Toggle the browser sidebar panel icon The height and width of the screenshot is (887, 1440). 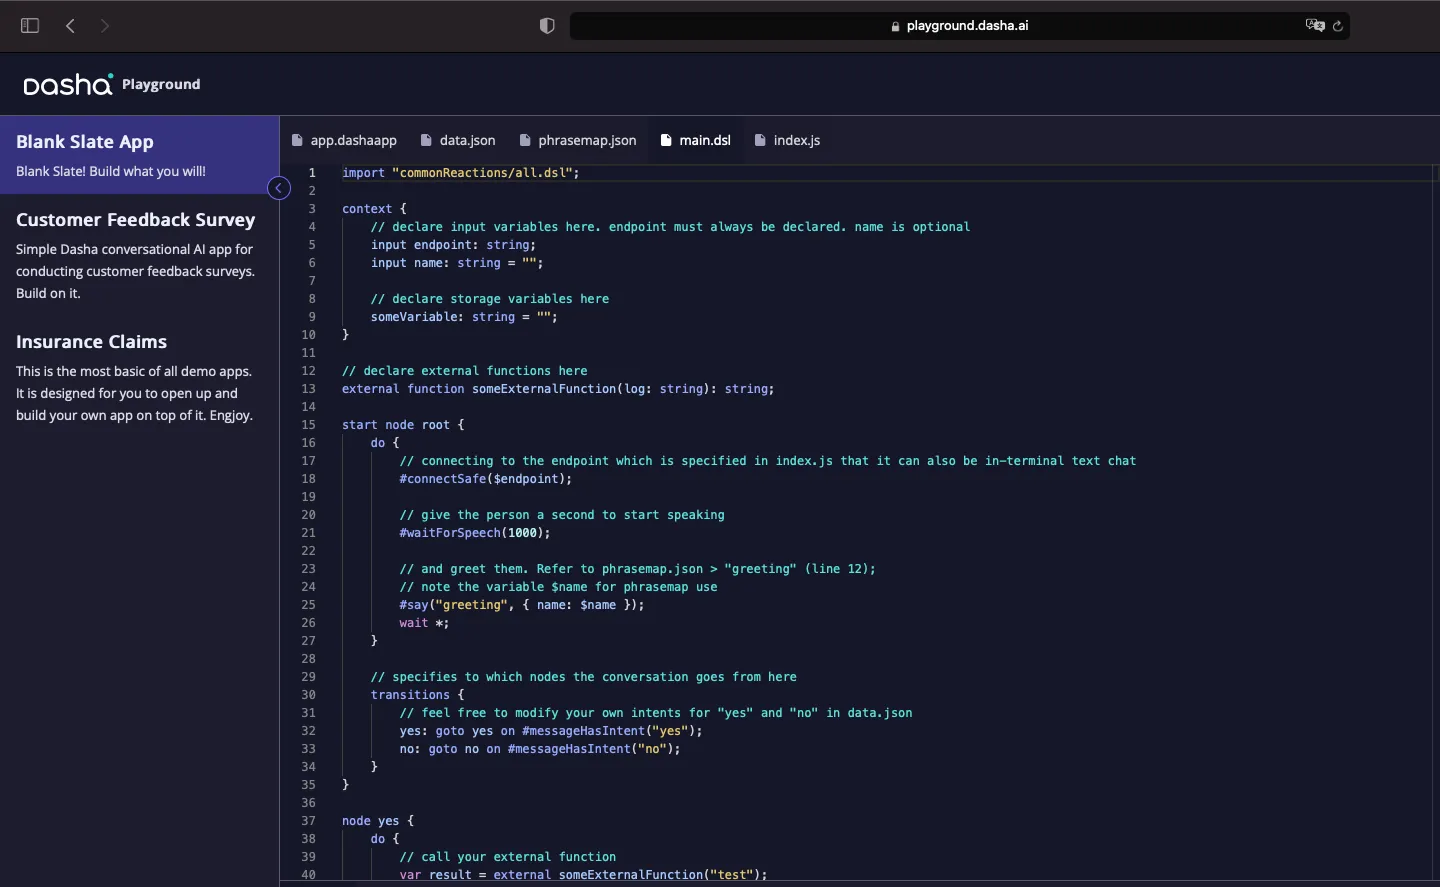pyautogui.click(x=30, y=26)
